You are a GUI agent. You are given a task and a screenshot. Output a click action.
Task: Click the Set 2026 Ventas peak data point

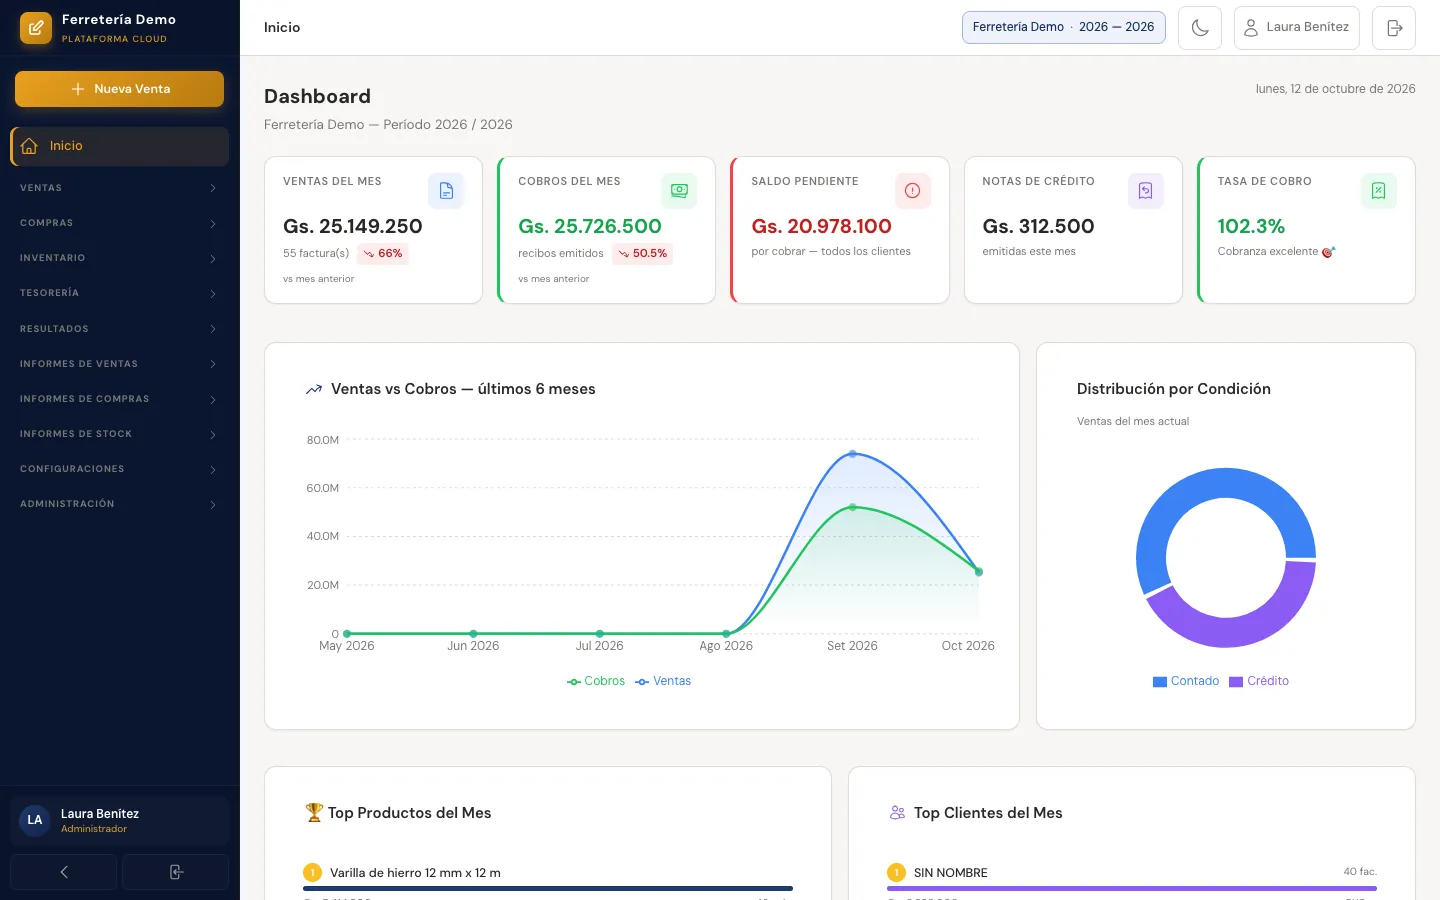tap(853, 454)
